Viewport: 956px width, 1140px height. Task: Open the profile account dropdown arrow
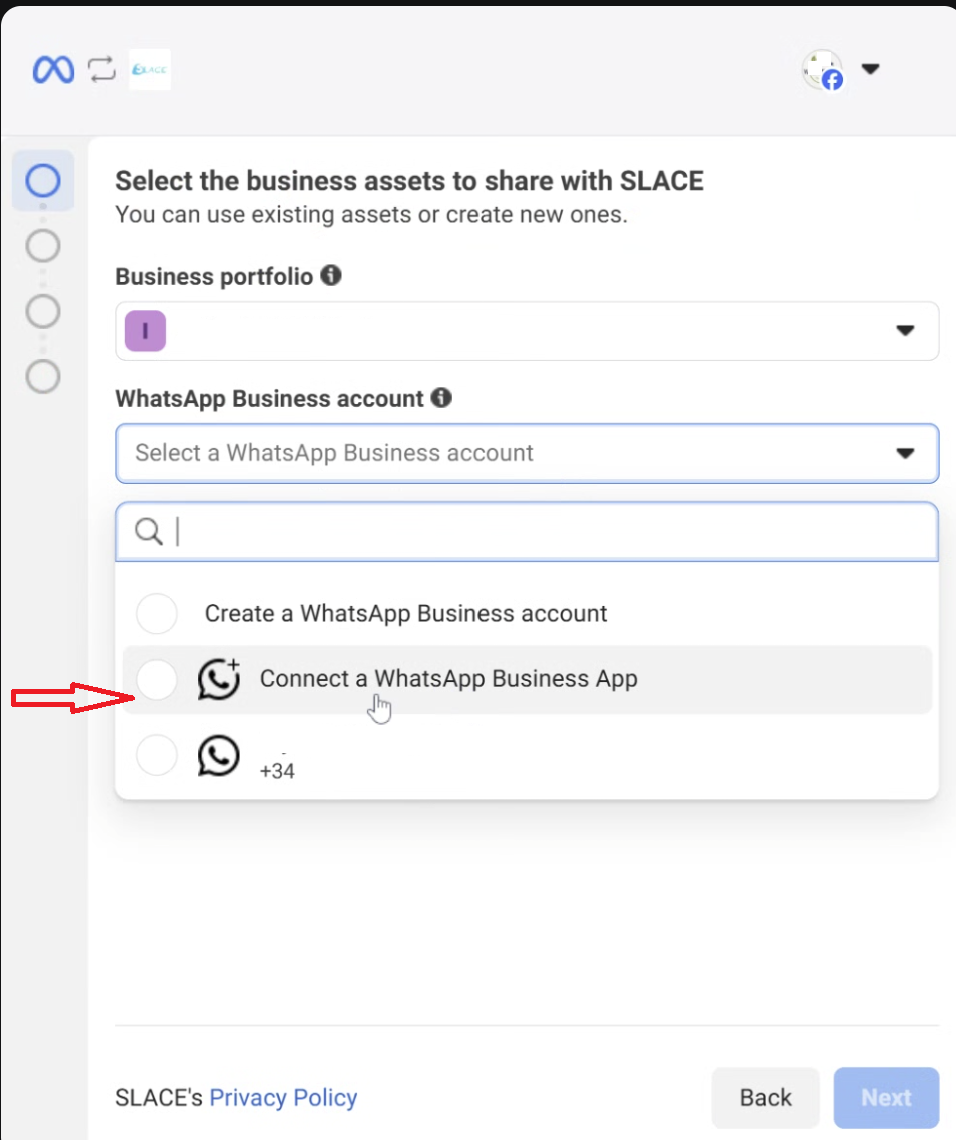(870, 70)
